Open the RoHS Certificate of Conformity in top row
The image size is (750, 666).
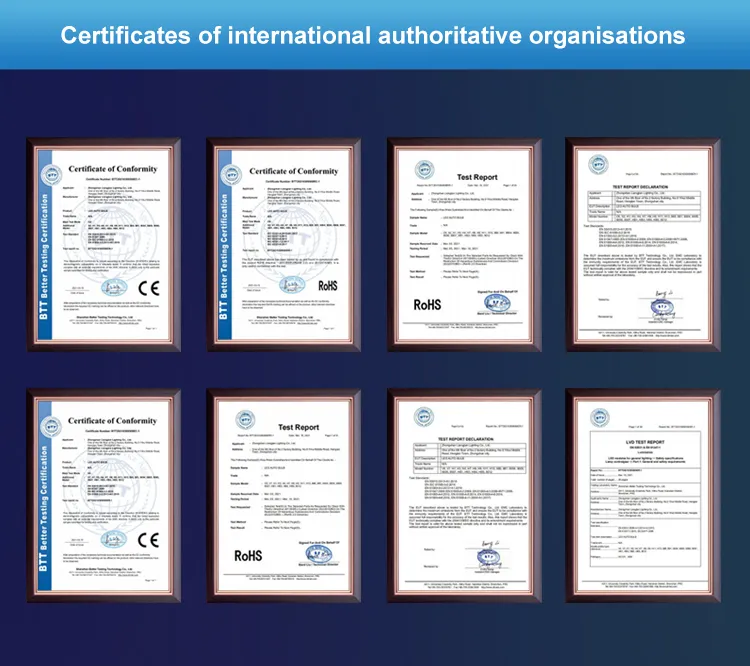coord(284,245)
